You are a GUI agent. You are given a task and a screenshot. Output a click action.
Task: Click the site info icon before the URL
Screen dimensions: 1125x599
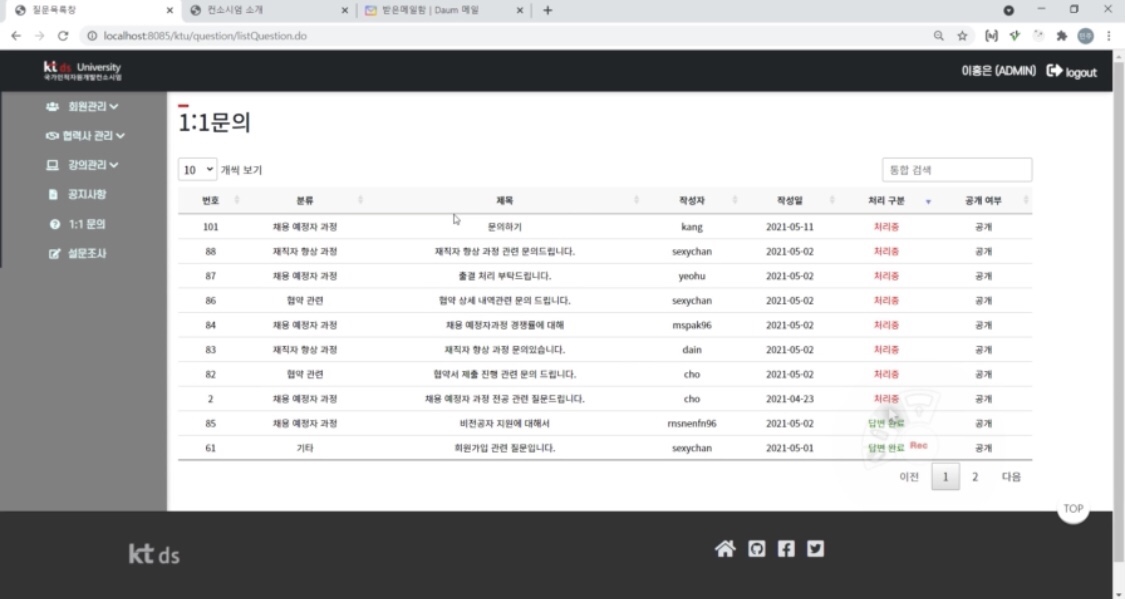(x=92, y=36)
